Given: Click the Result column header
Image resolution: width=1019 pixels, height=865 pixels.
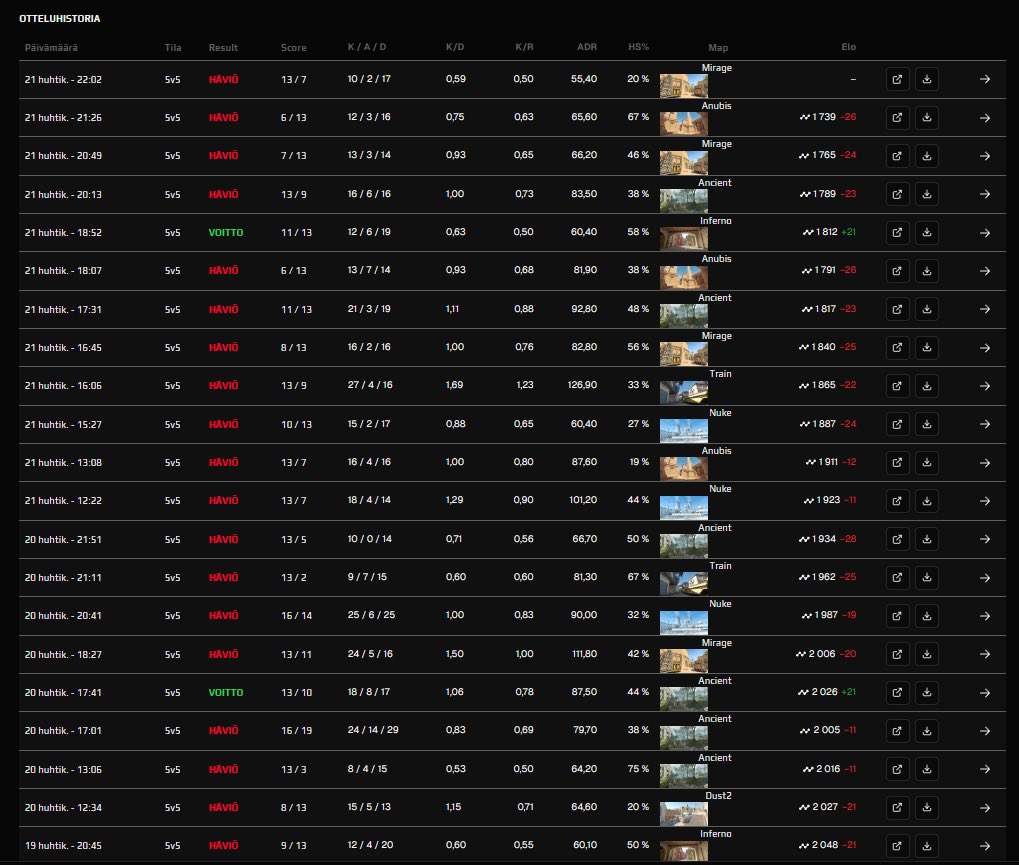Looking at the screenshot, I should [223, 47].
